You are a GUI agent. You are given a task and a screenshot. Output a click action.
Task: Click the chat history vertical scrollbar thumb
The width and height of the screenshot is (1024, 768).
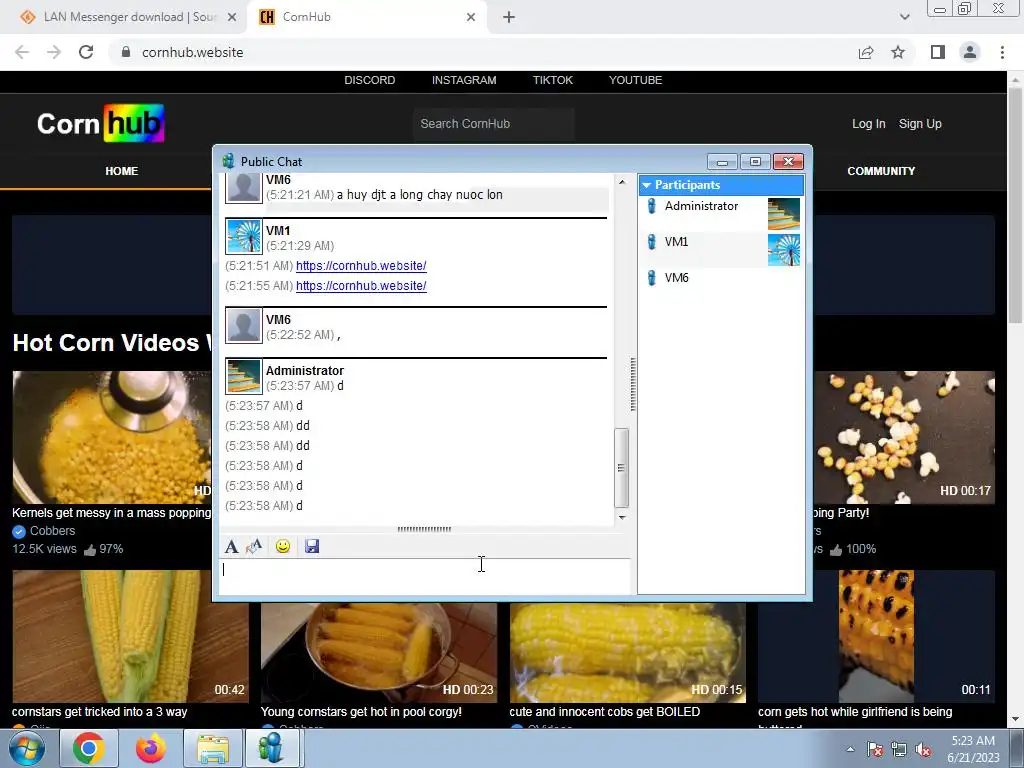click(622, 468)
